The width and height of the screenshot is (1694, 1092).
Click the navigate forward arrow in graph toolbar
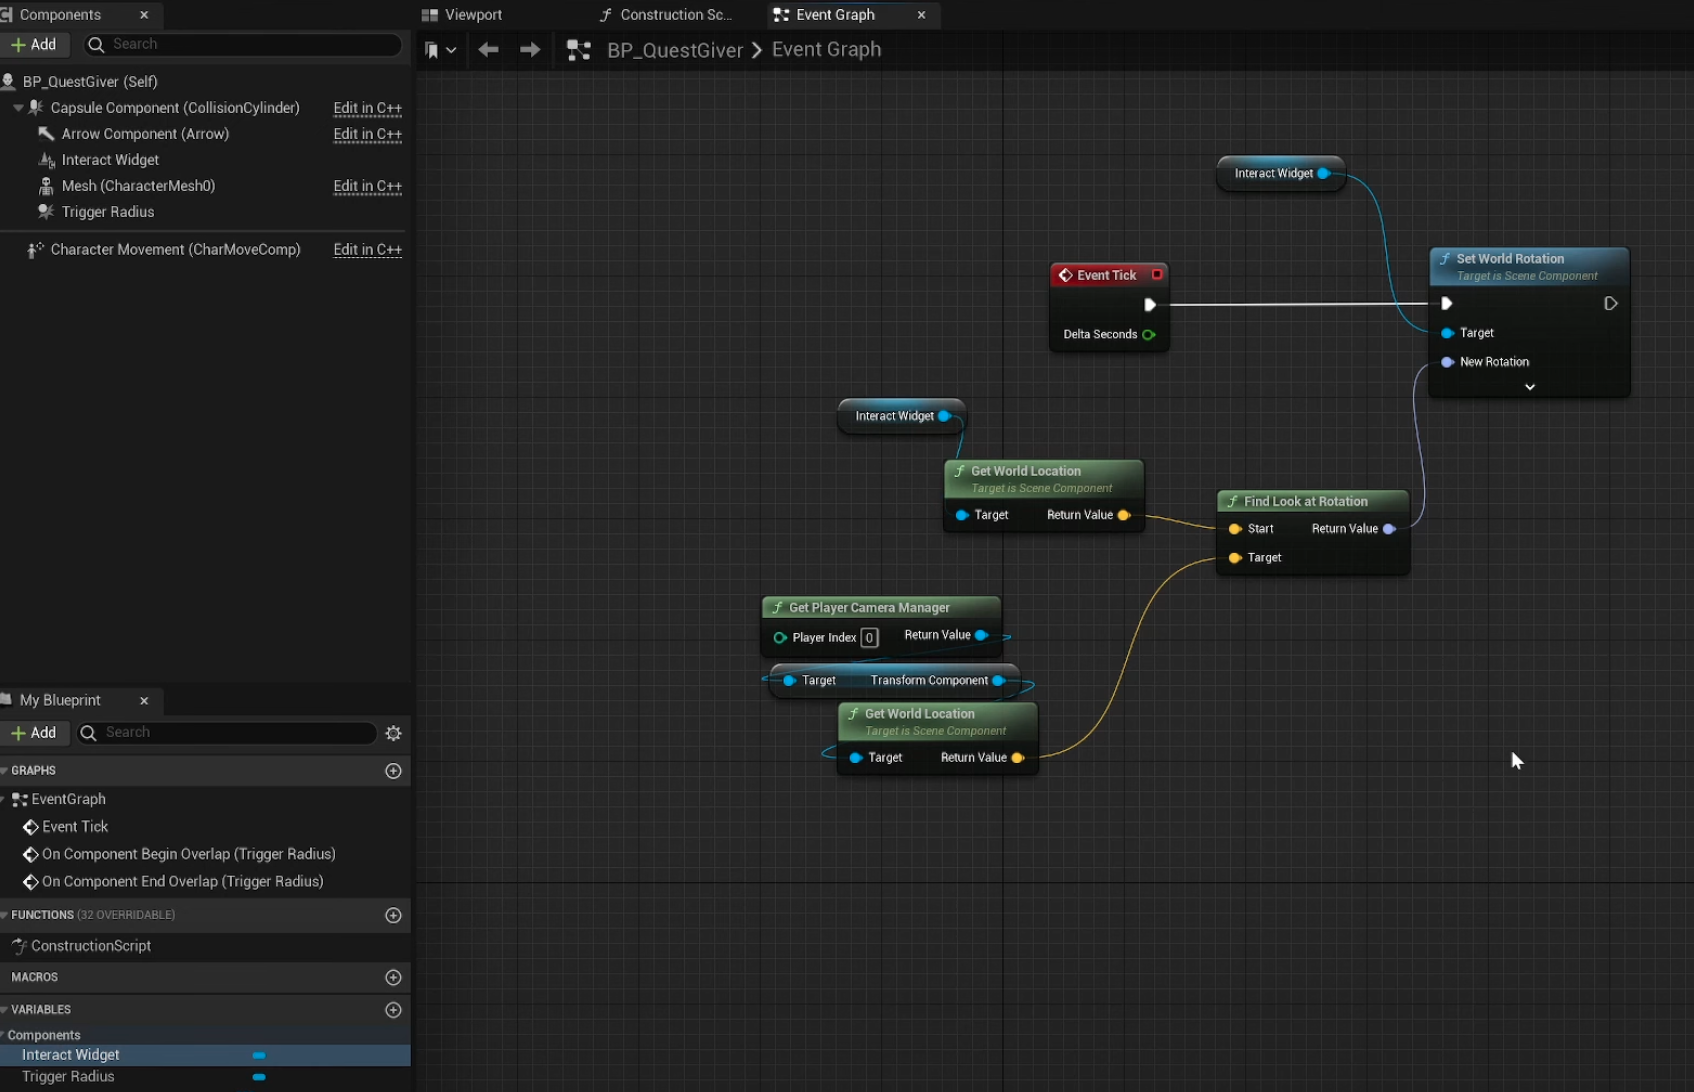[x=530, y=50]
